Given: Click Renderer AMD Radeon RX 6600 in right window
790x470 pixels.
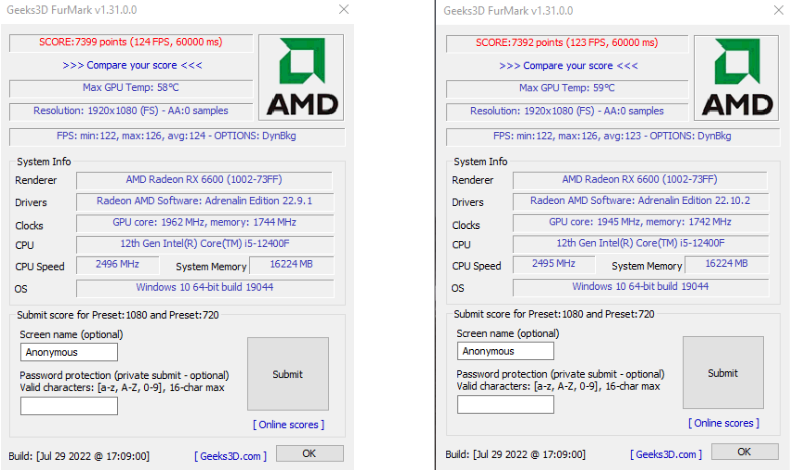Looking at the screenshot, I should (x=640, y=179).
